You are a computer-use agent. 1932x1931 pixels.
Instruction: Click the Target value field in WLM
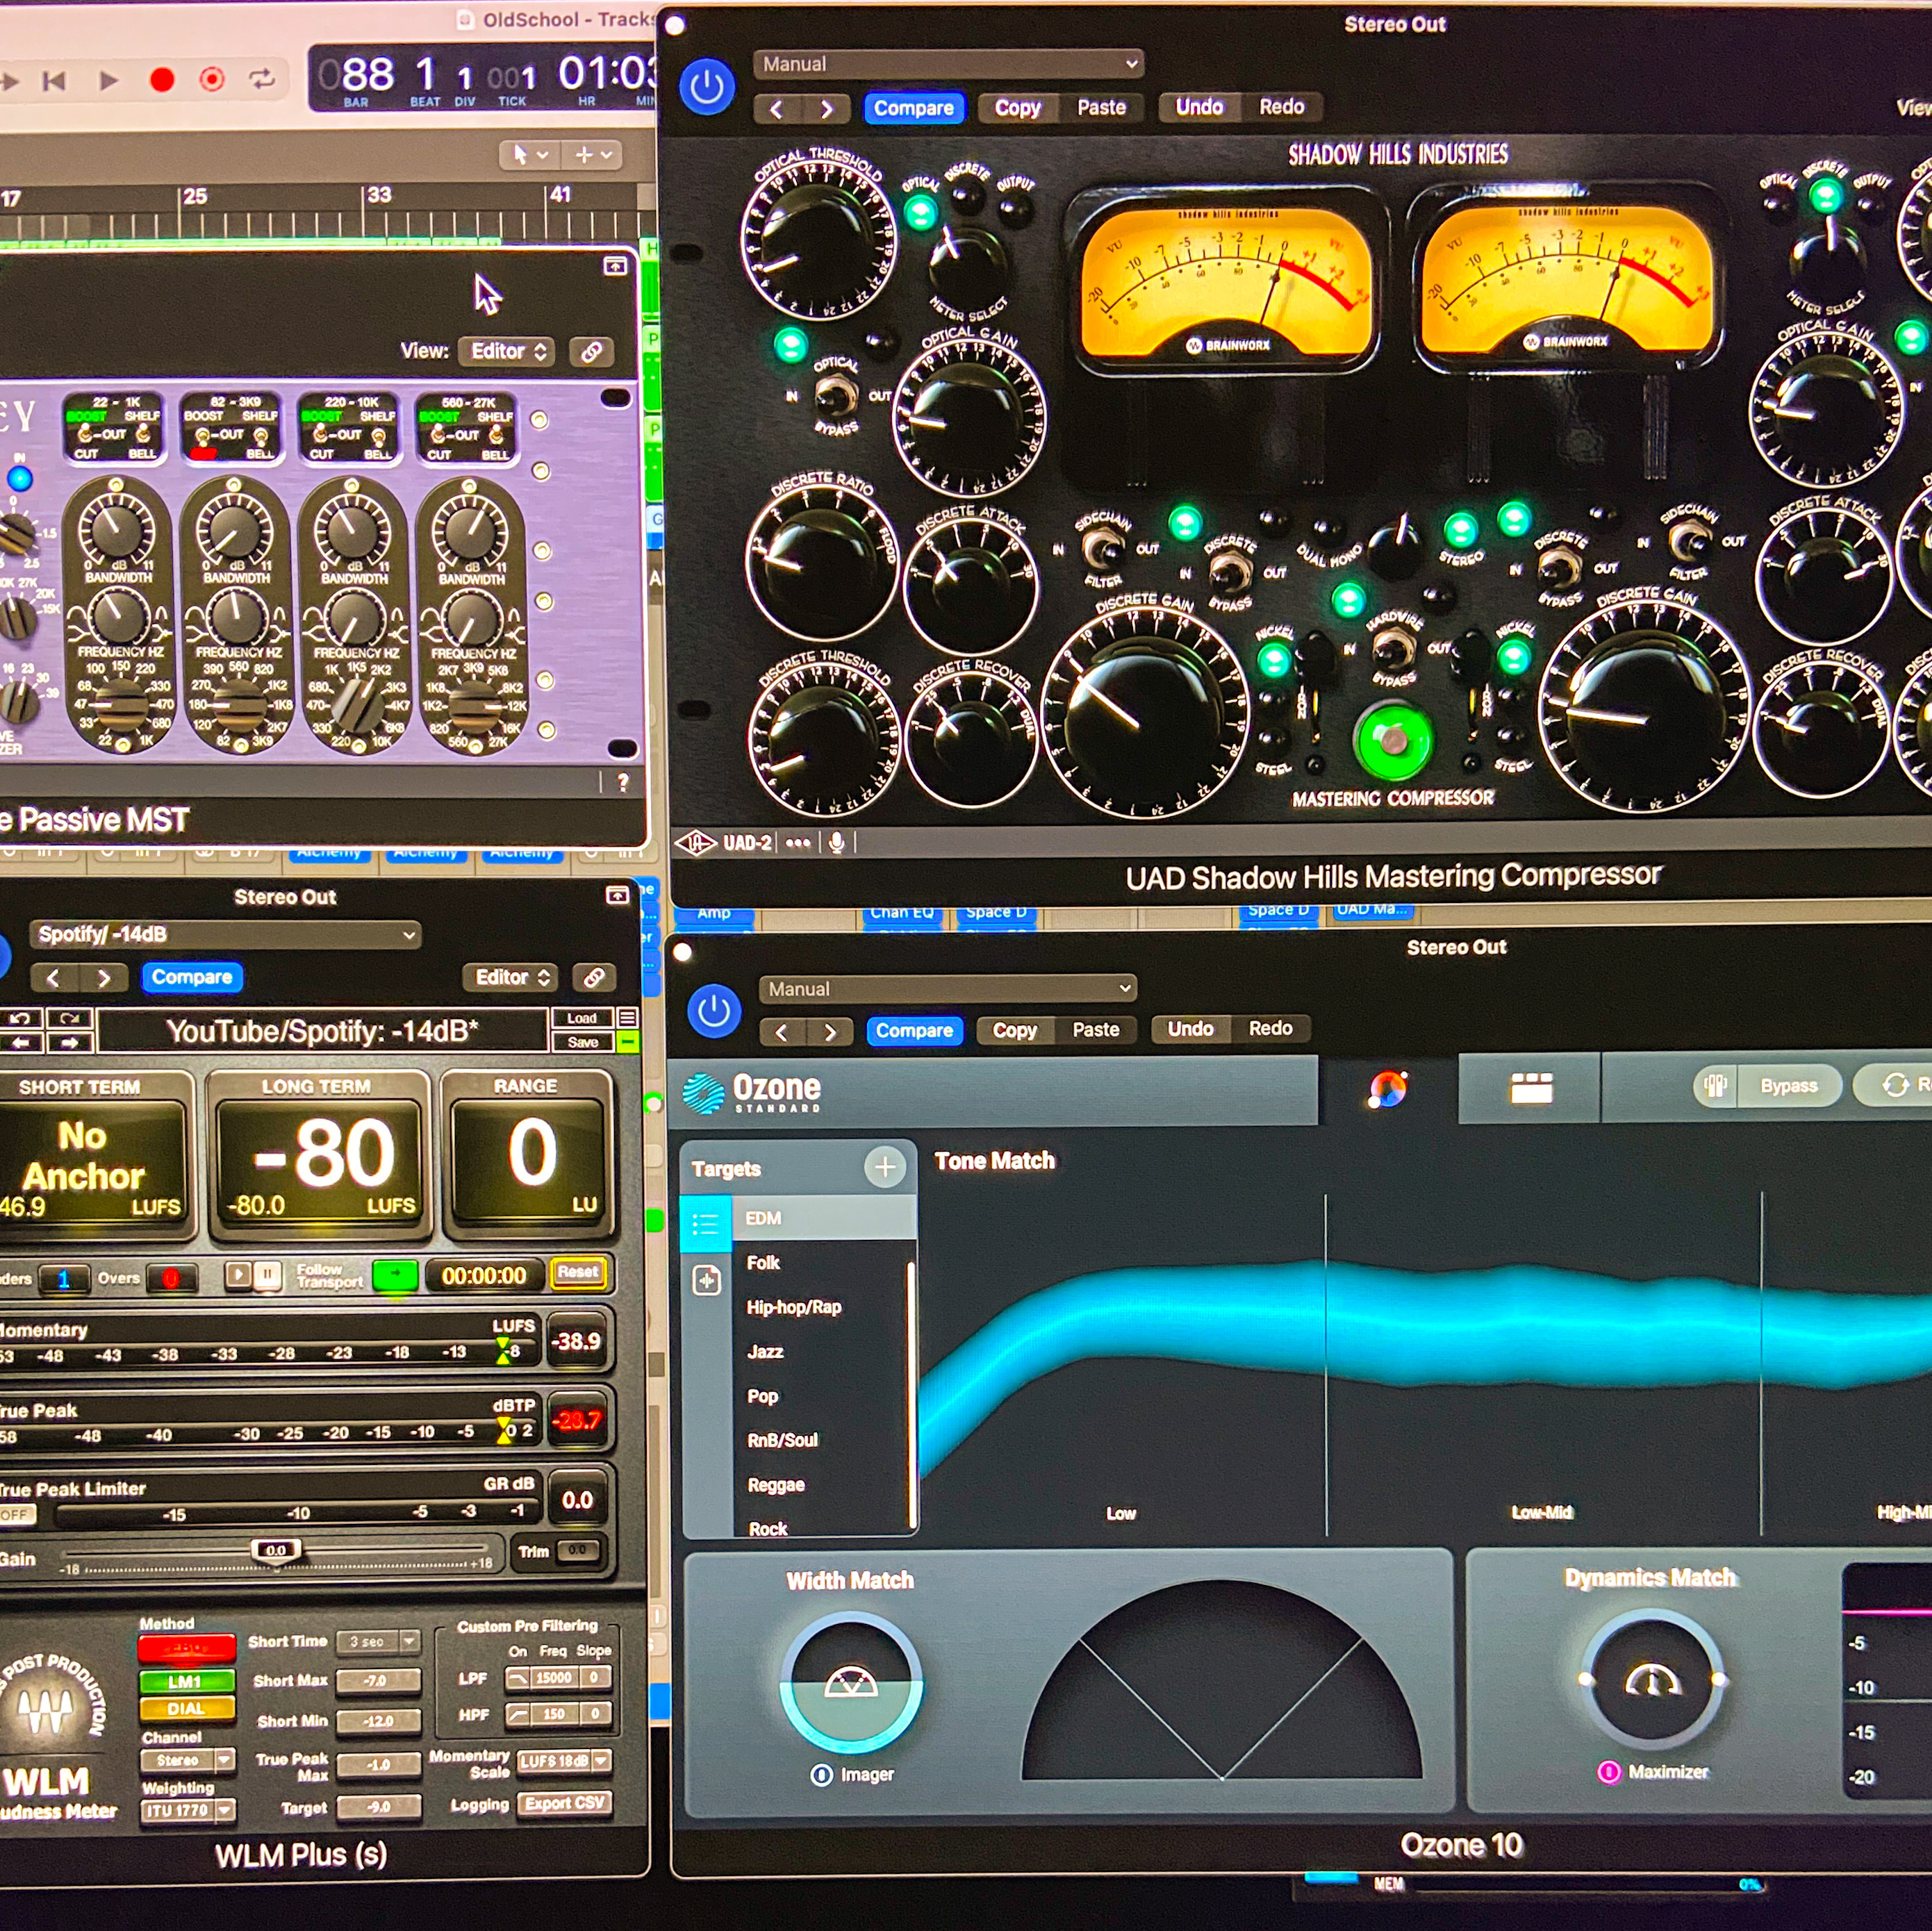378,1807
